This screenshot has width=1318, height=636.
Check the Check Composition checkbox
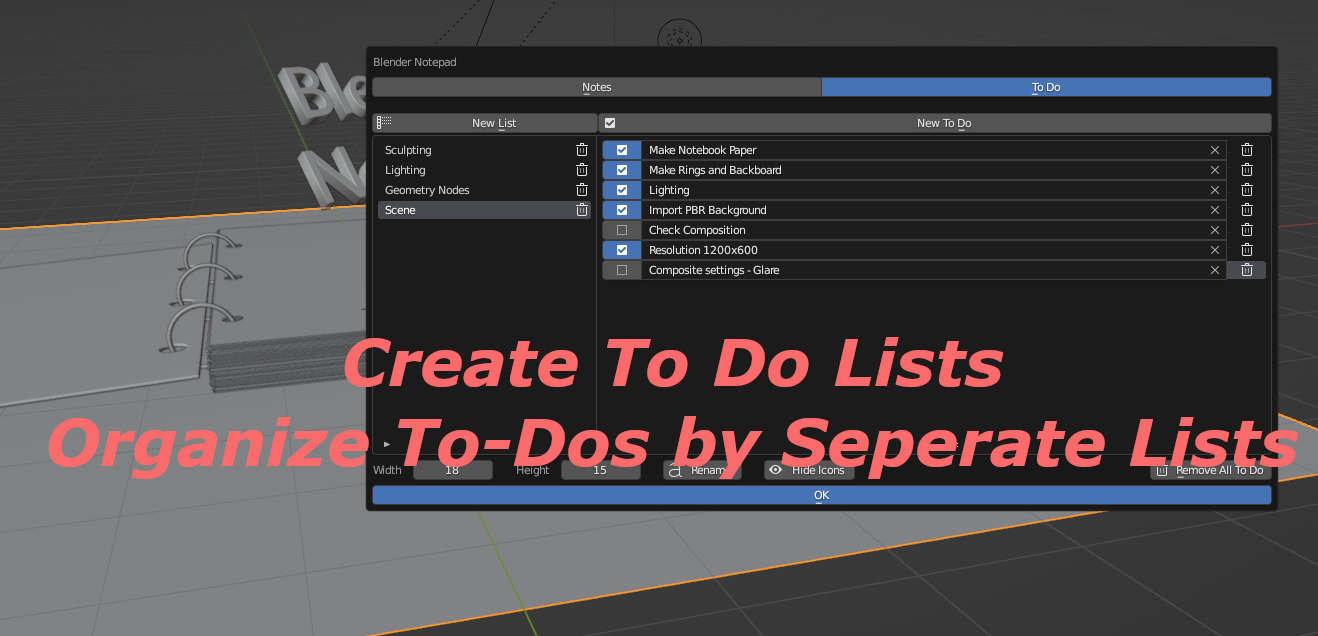[x=622, y=230]
